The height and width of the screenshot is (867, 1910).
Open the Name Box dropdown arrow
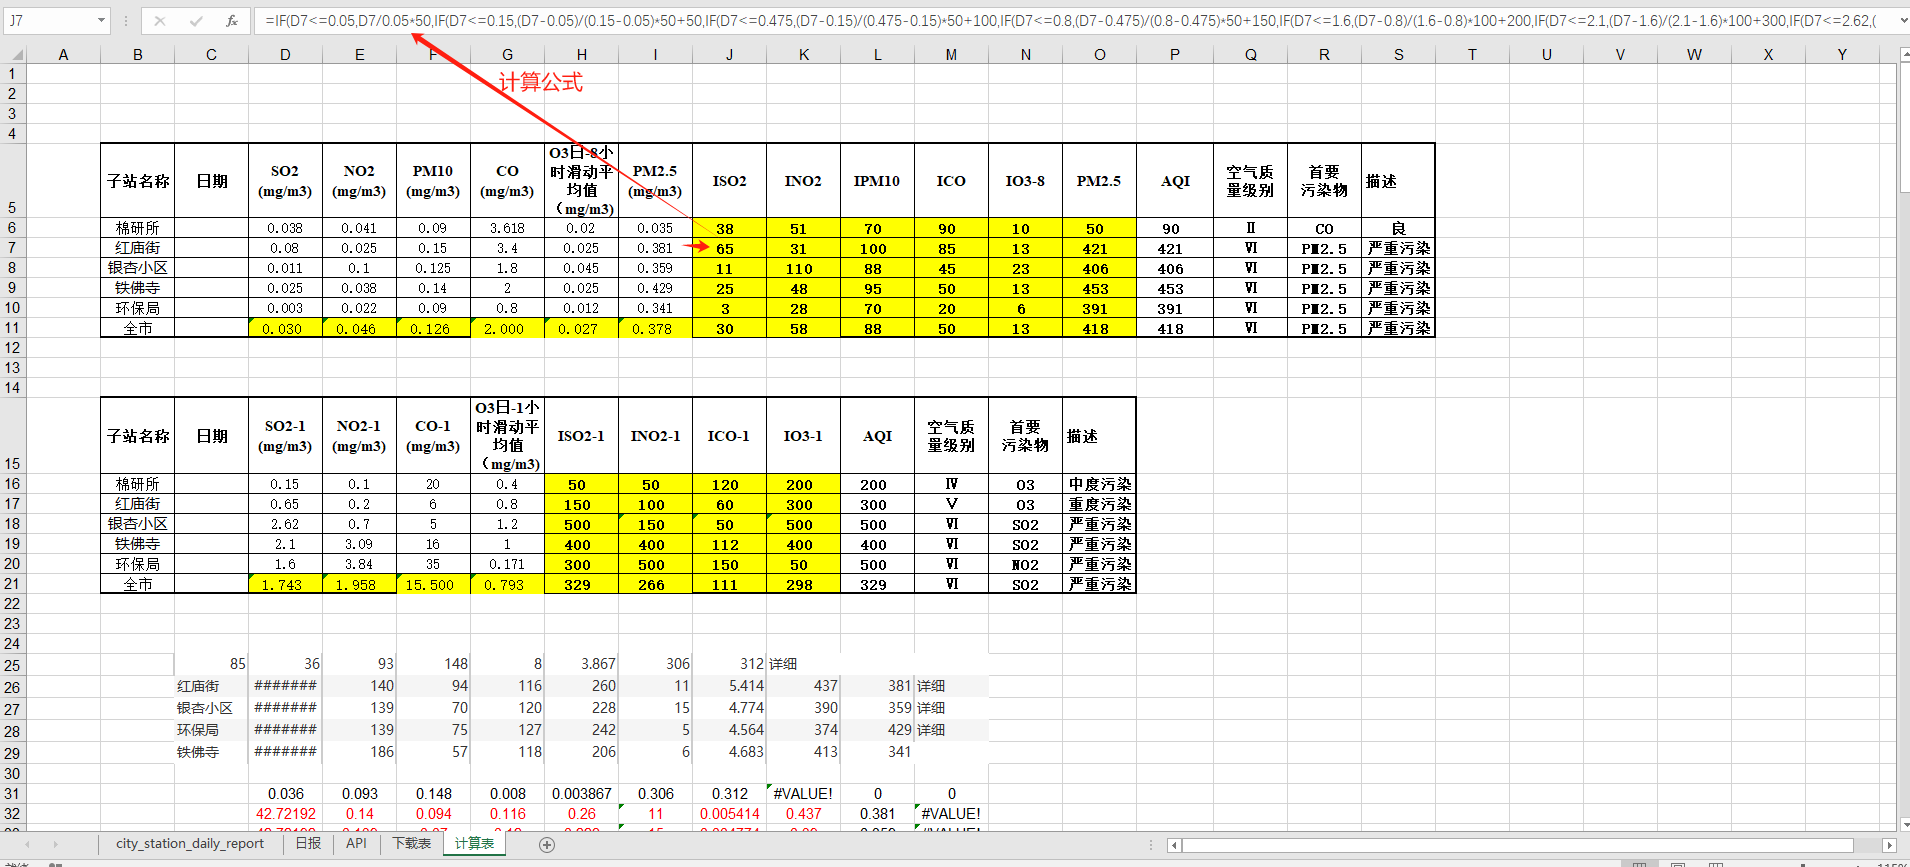pos(102,20)
